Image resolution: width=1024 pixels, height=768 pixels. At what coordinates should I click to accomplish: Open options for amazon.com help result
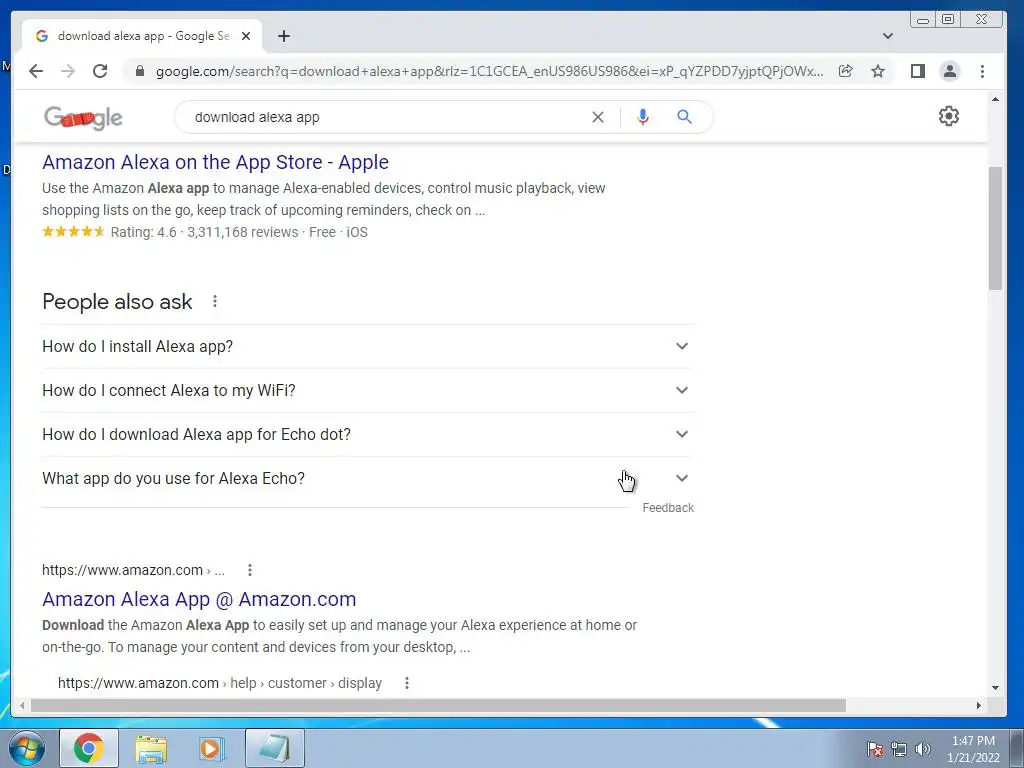pyautogui.click(x=406, y=683)
